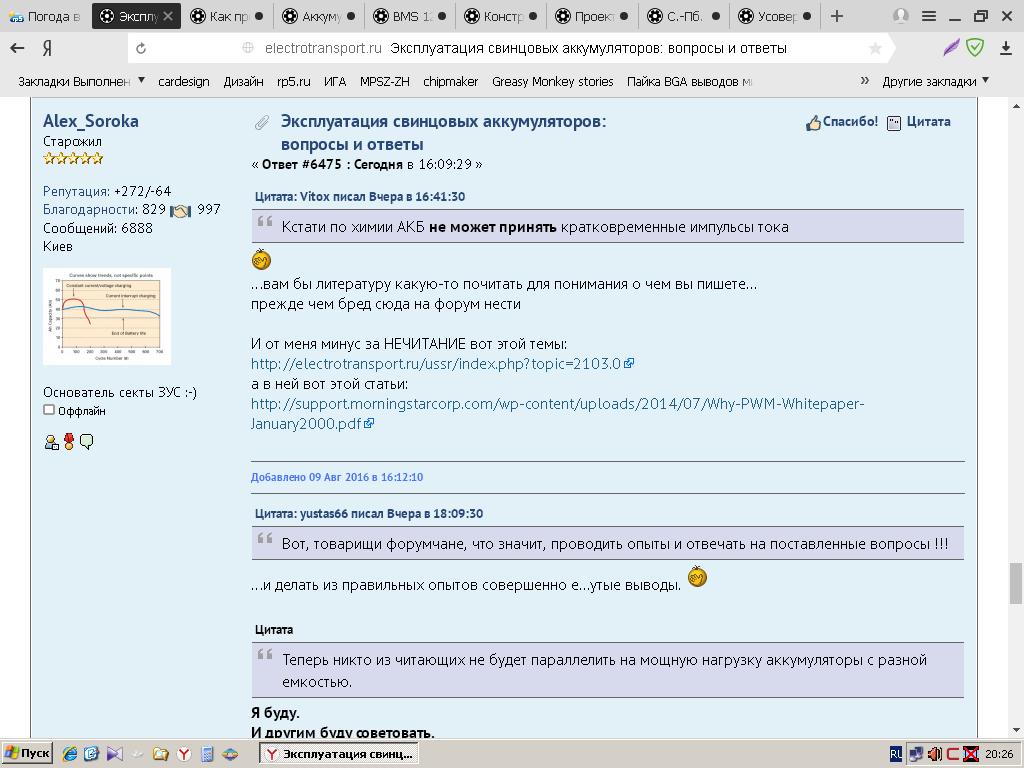Open a new tab with plus button
The height and width of the screenshot is (768, 1024).
tap(837, 16)
